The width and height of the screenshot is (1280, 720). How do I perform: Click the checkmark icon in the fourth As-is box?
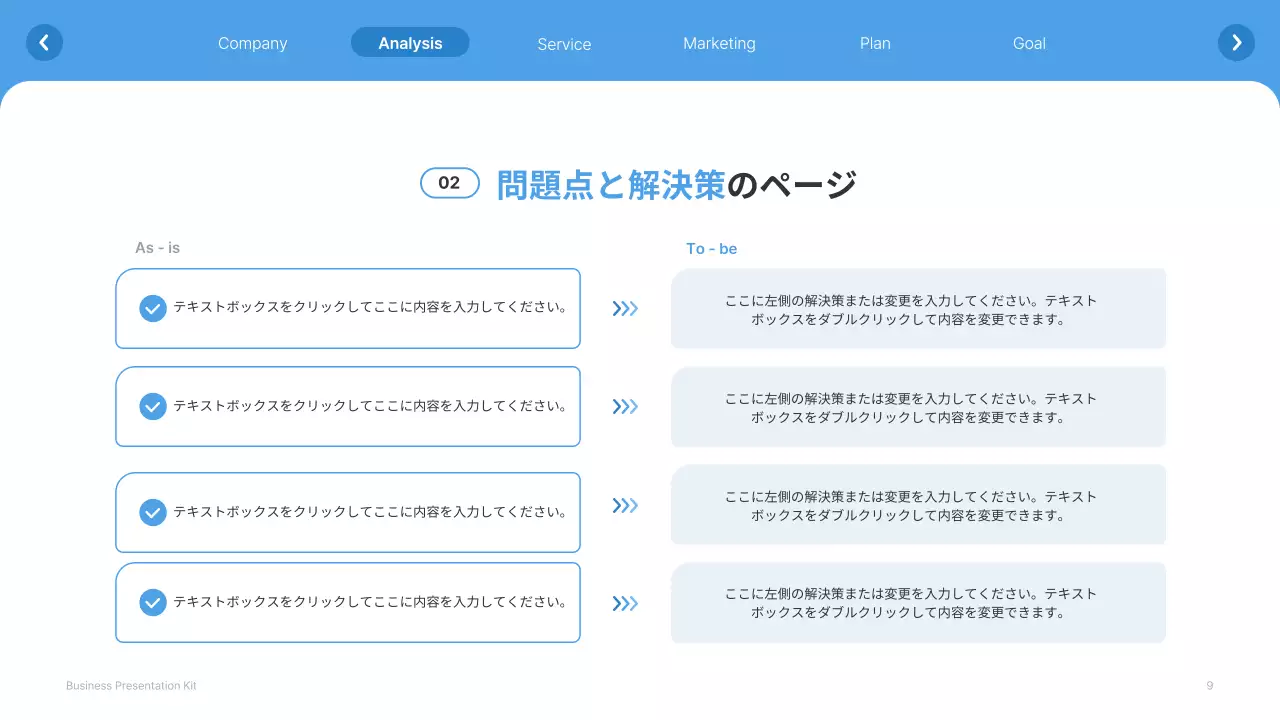152,602
